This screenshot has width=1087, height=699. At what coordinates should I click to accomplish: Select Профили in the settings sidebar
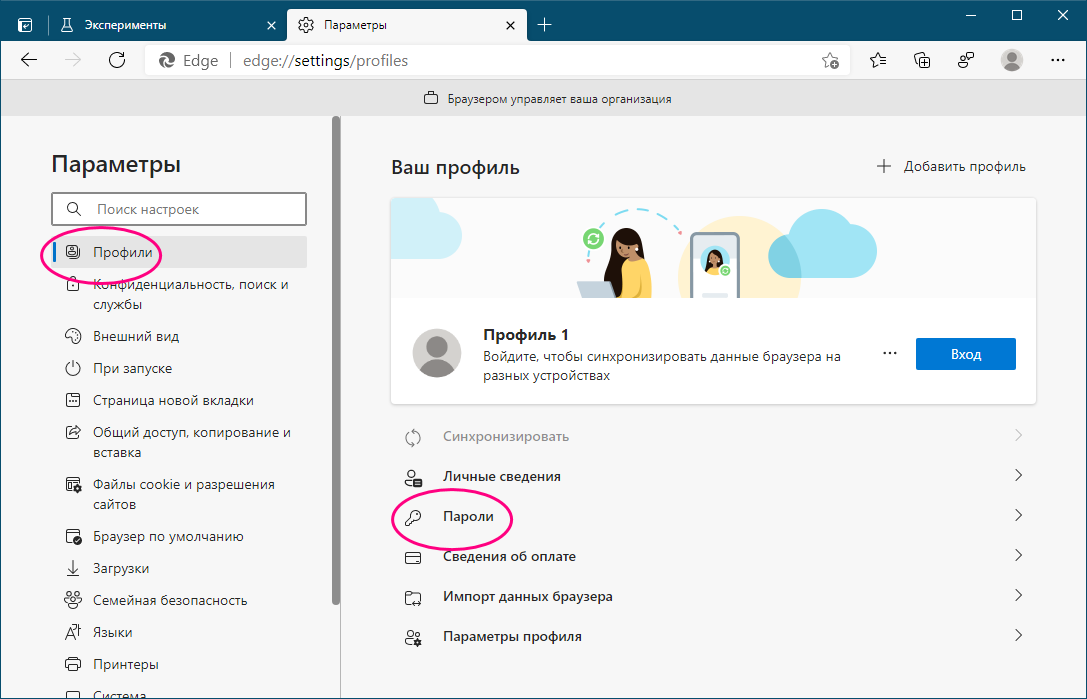coord(180,252)
